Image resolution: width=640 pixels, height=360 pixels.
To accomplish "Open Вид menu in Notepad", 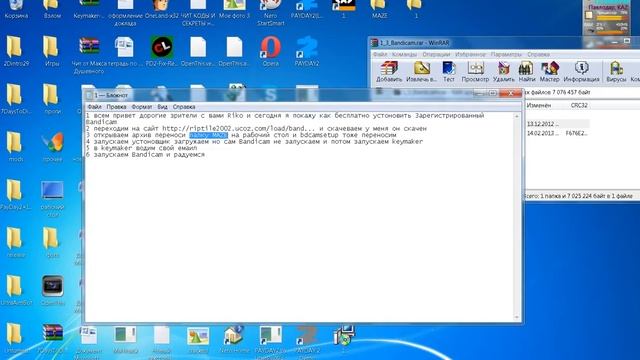I will pos(162,107).
